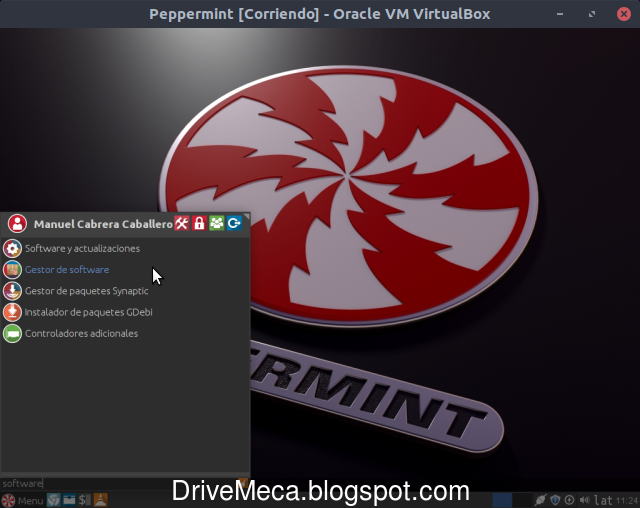Click the network connection tray icon

(x=540, y=500)
